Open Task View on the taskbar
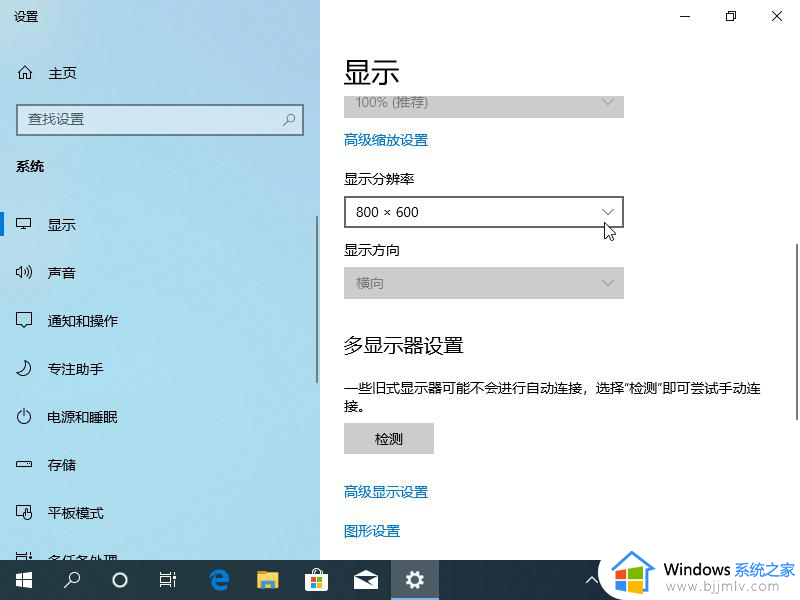Image resolution: width=800 pixels, height=600 pixels. click(168, 580)
